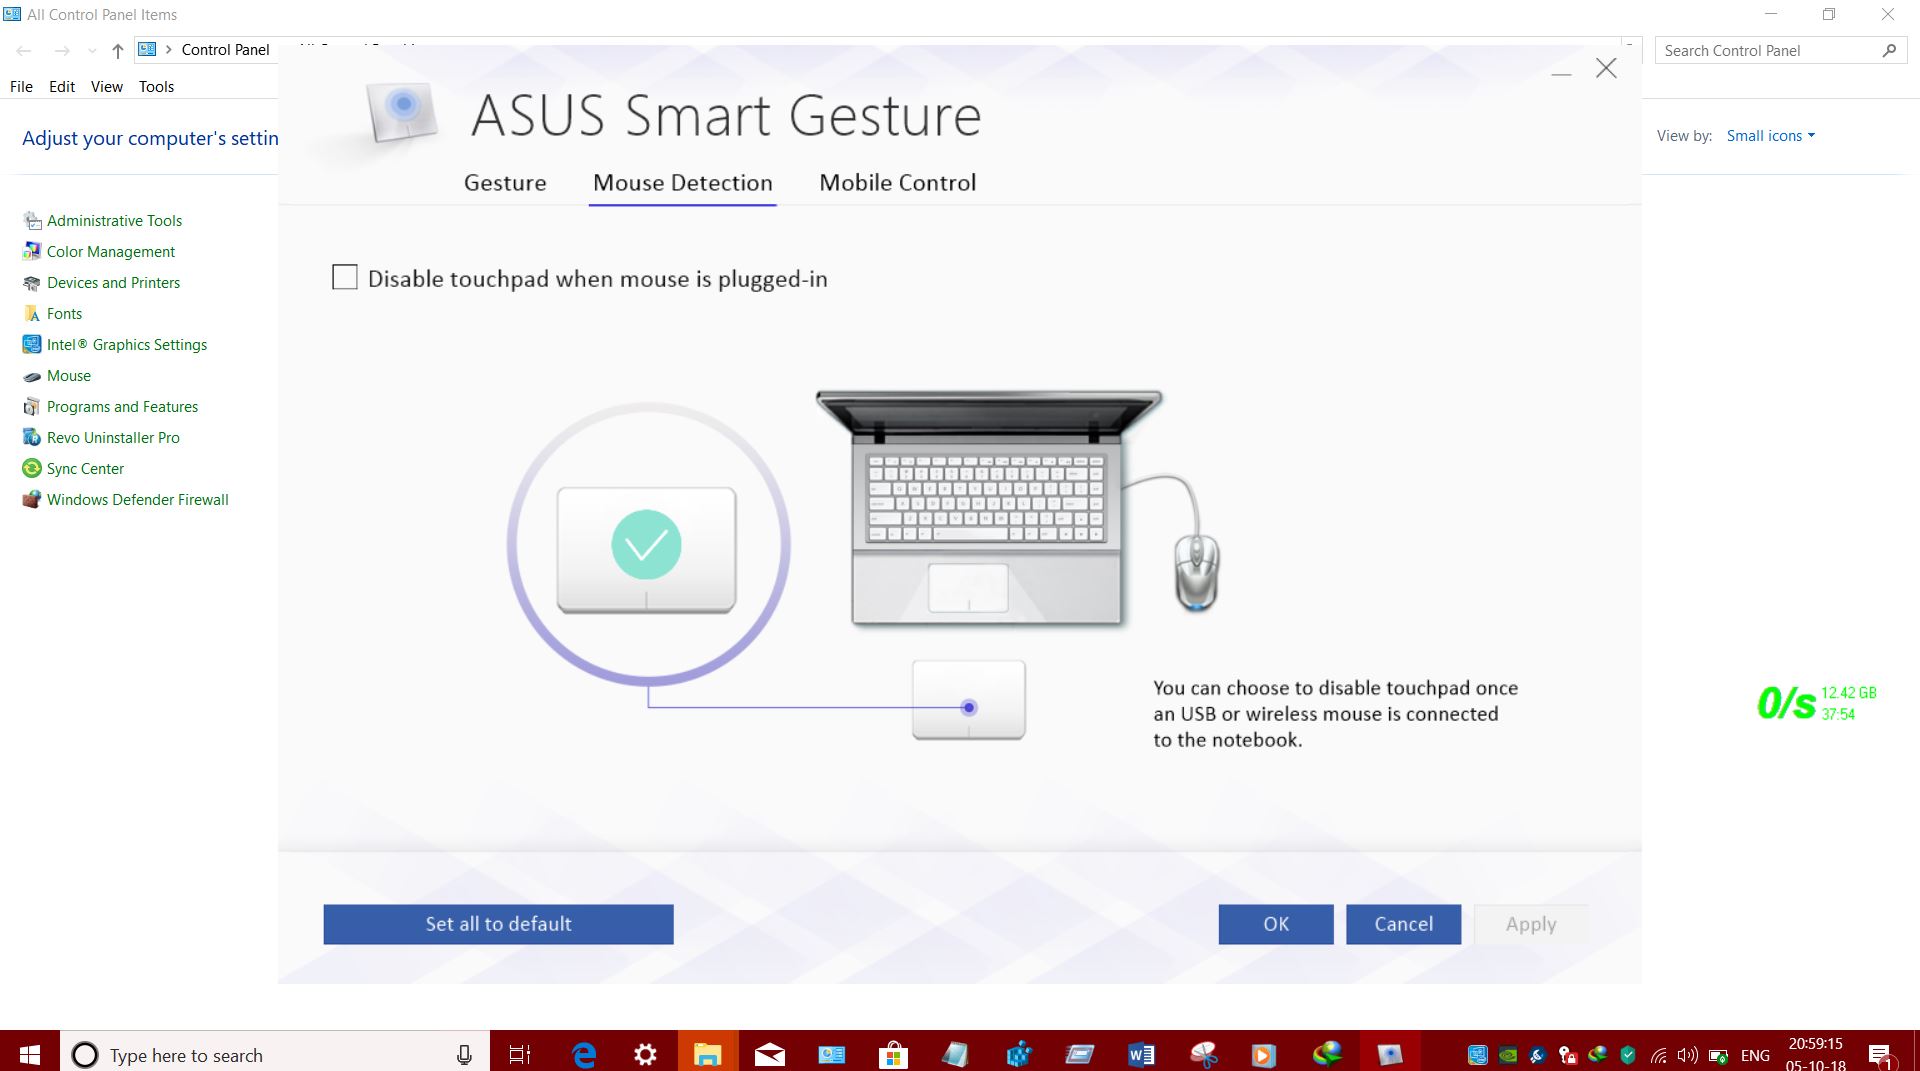Click the Windows Start button
Viewport: 1920px width, 1071px height.
pos(30,1054)
